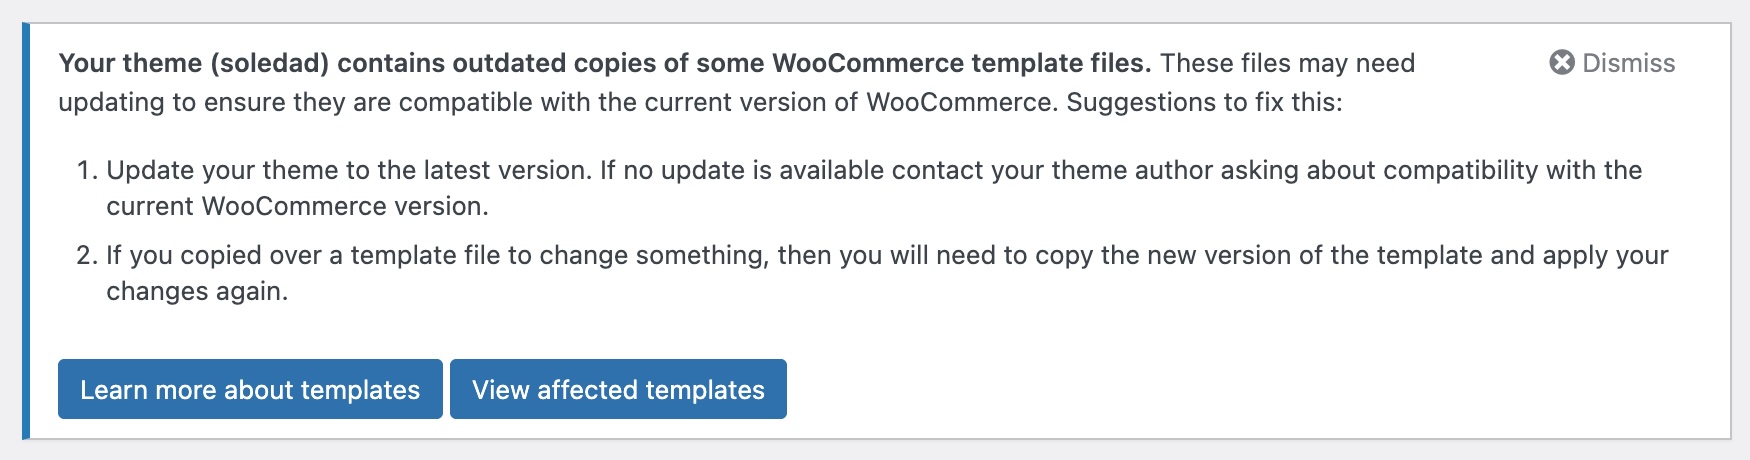The height and width of the screenshot is (460, 1750).
Task: Click the list number 1 marker
Action: click(87, 170)
